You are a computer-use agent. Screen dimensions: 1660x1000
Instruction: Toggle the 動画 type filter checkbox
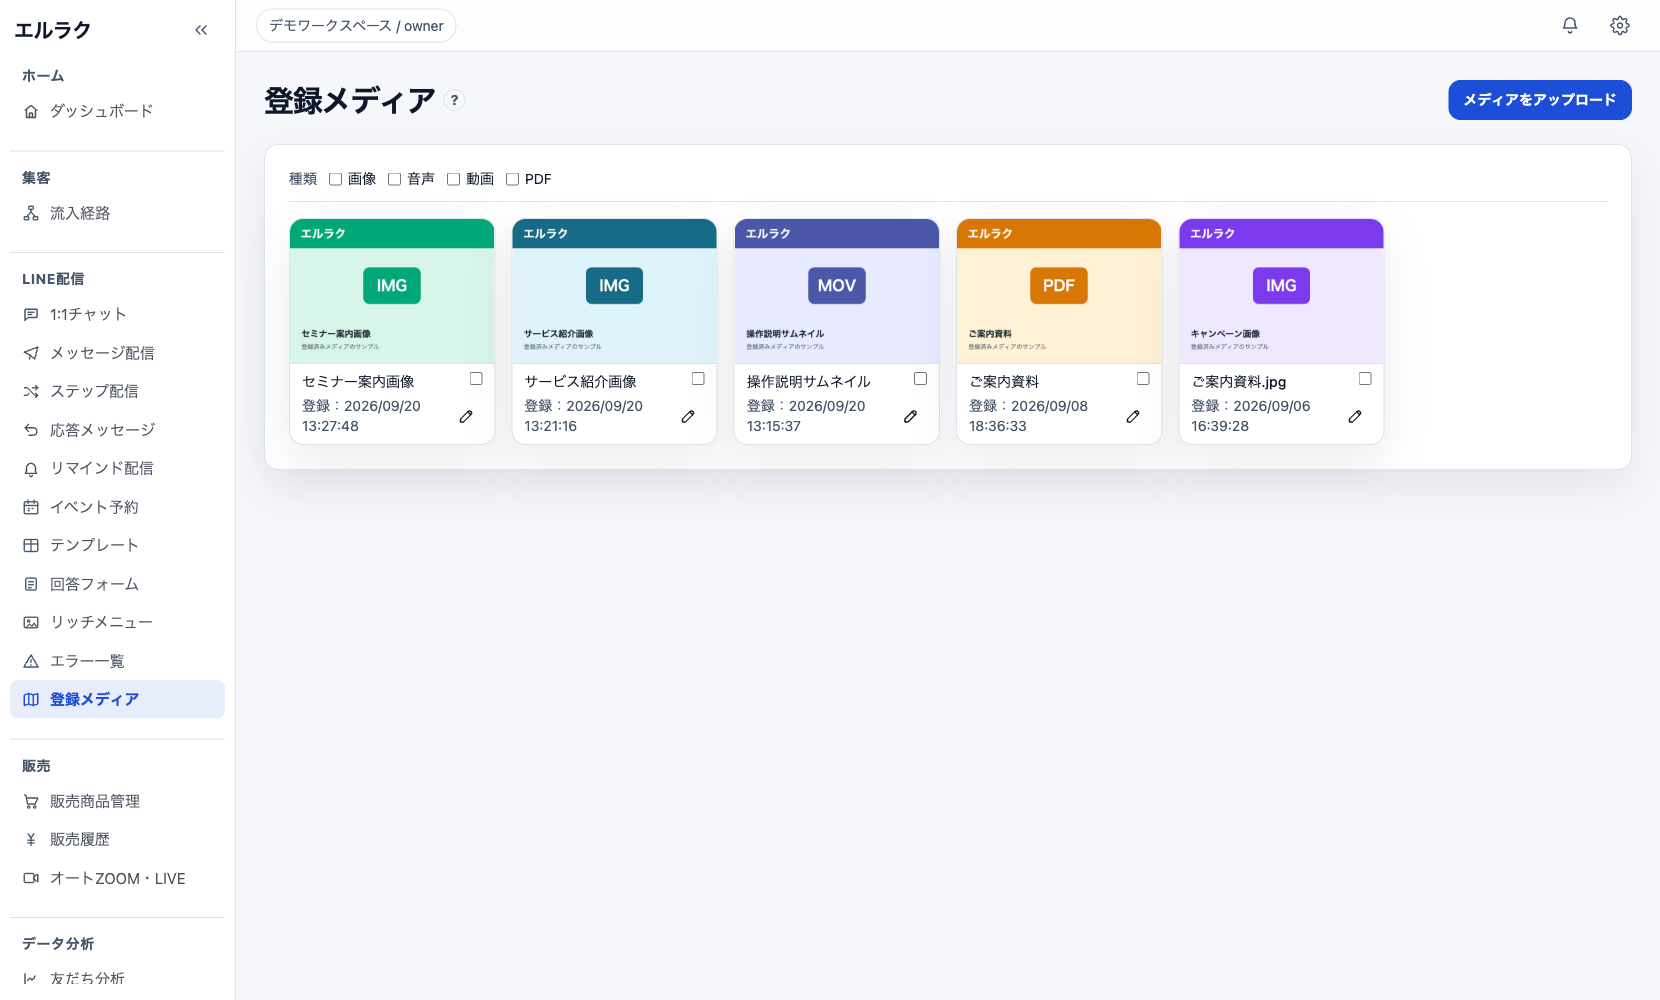coord(454,179)
